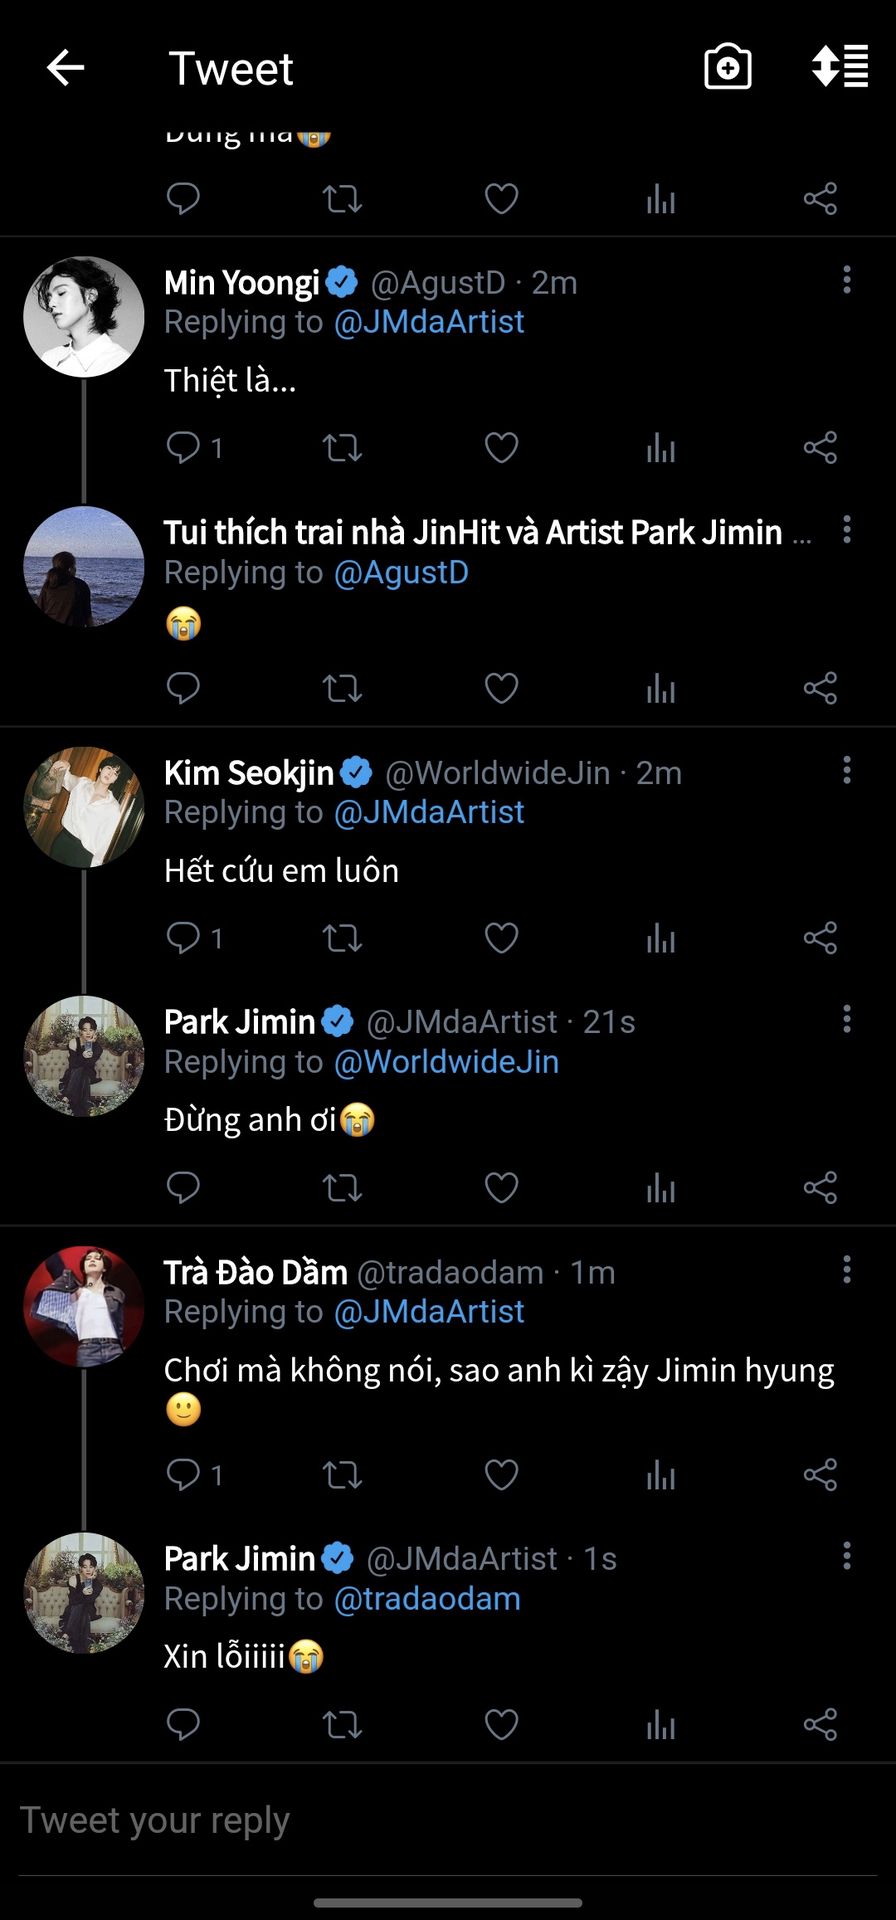Reply to Min Yoongi's tweet

click(184, 448)
